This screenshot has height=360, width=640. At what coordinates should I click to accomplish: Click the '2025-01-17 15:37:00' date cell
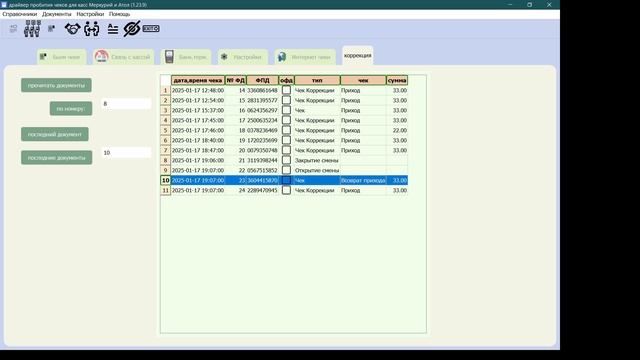click(x=198, y=110)
